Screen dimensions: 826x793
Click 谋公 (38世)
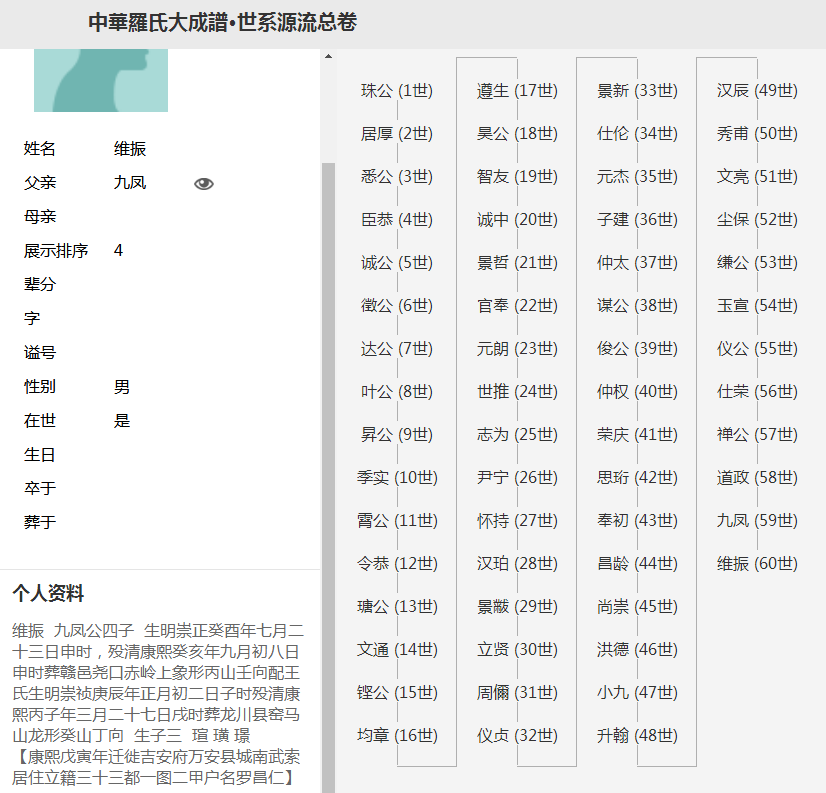point(637,306)
